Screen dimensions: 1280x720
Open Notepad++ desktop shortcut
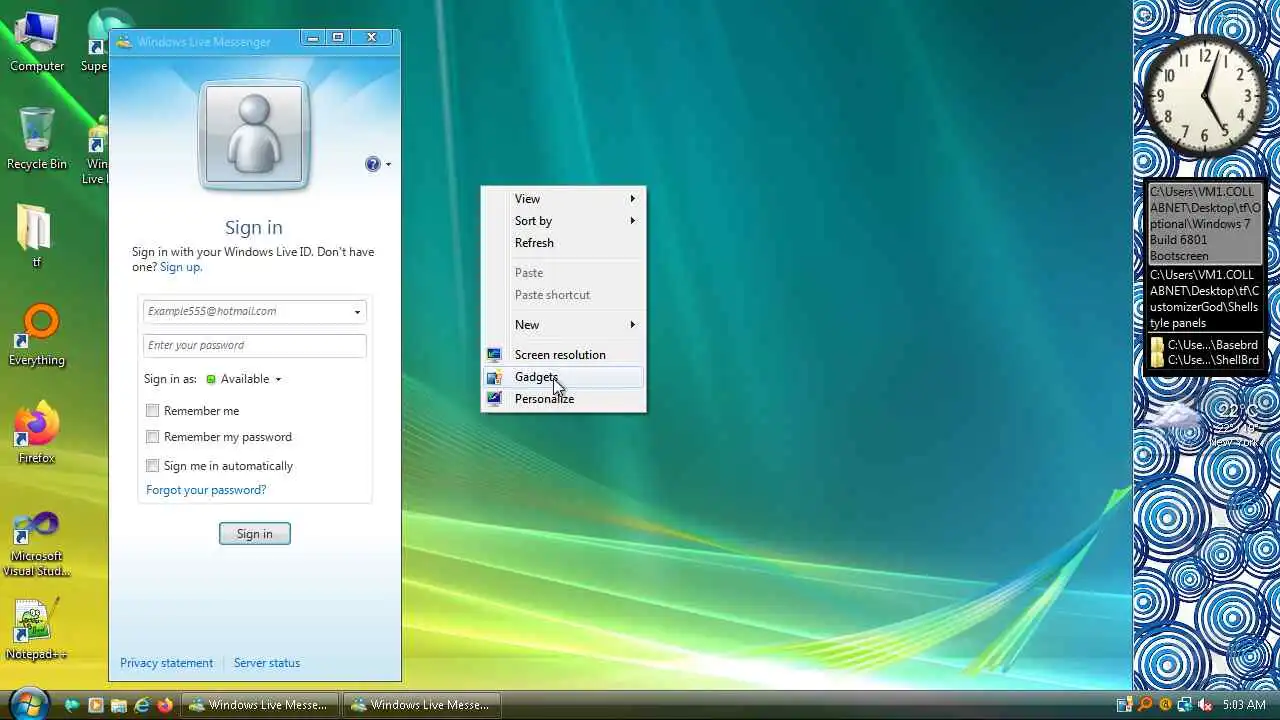[x=37, y=629]
